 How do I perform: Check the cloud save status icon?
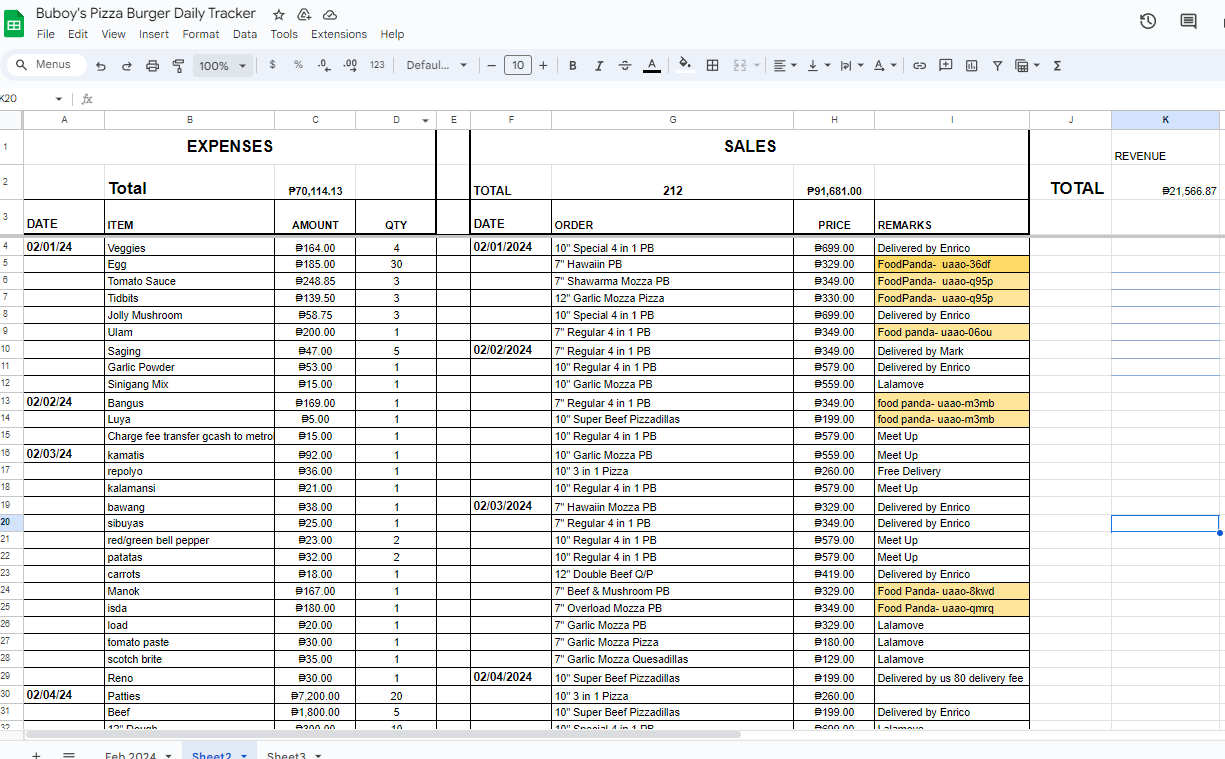(330, 14)
